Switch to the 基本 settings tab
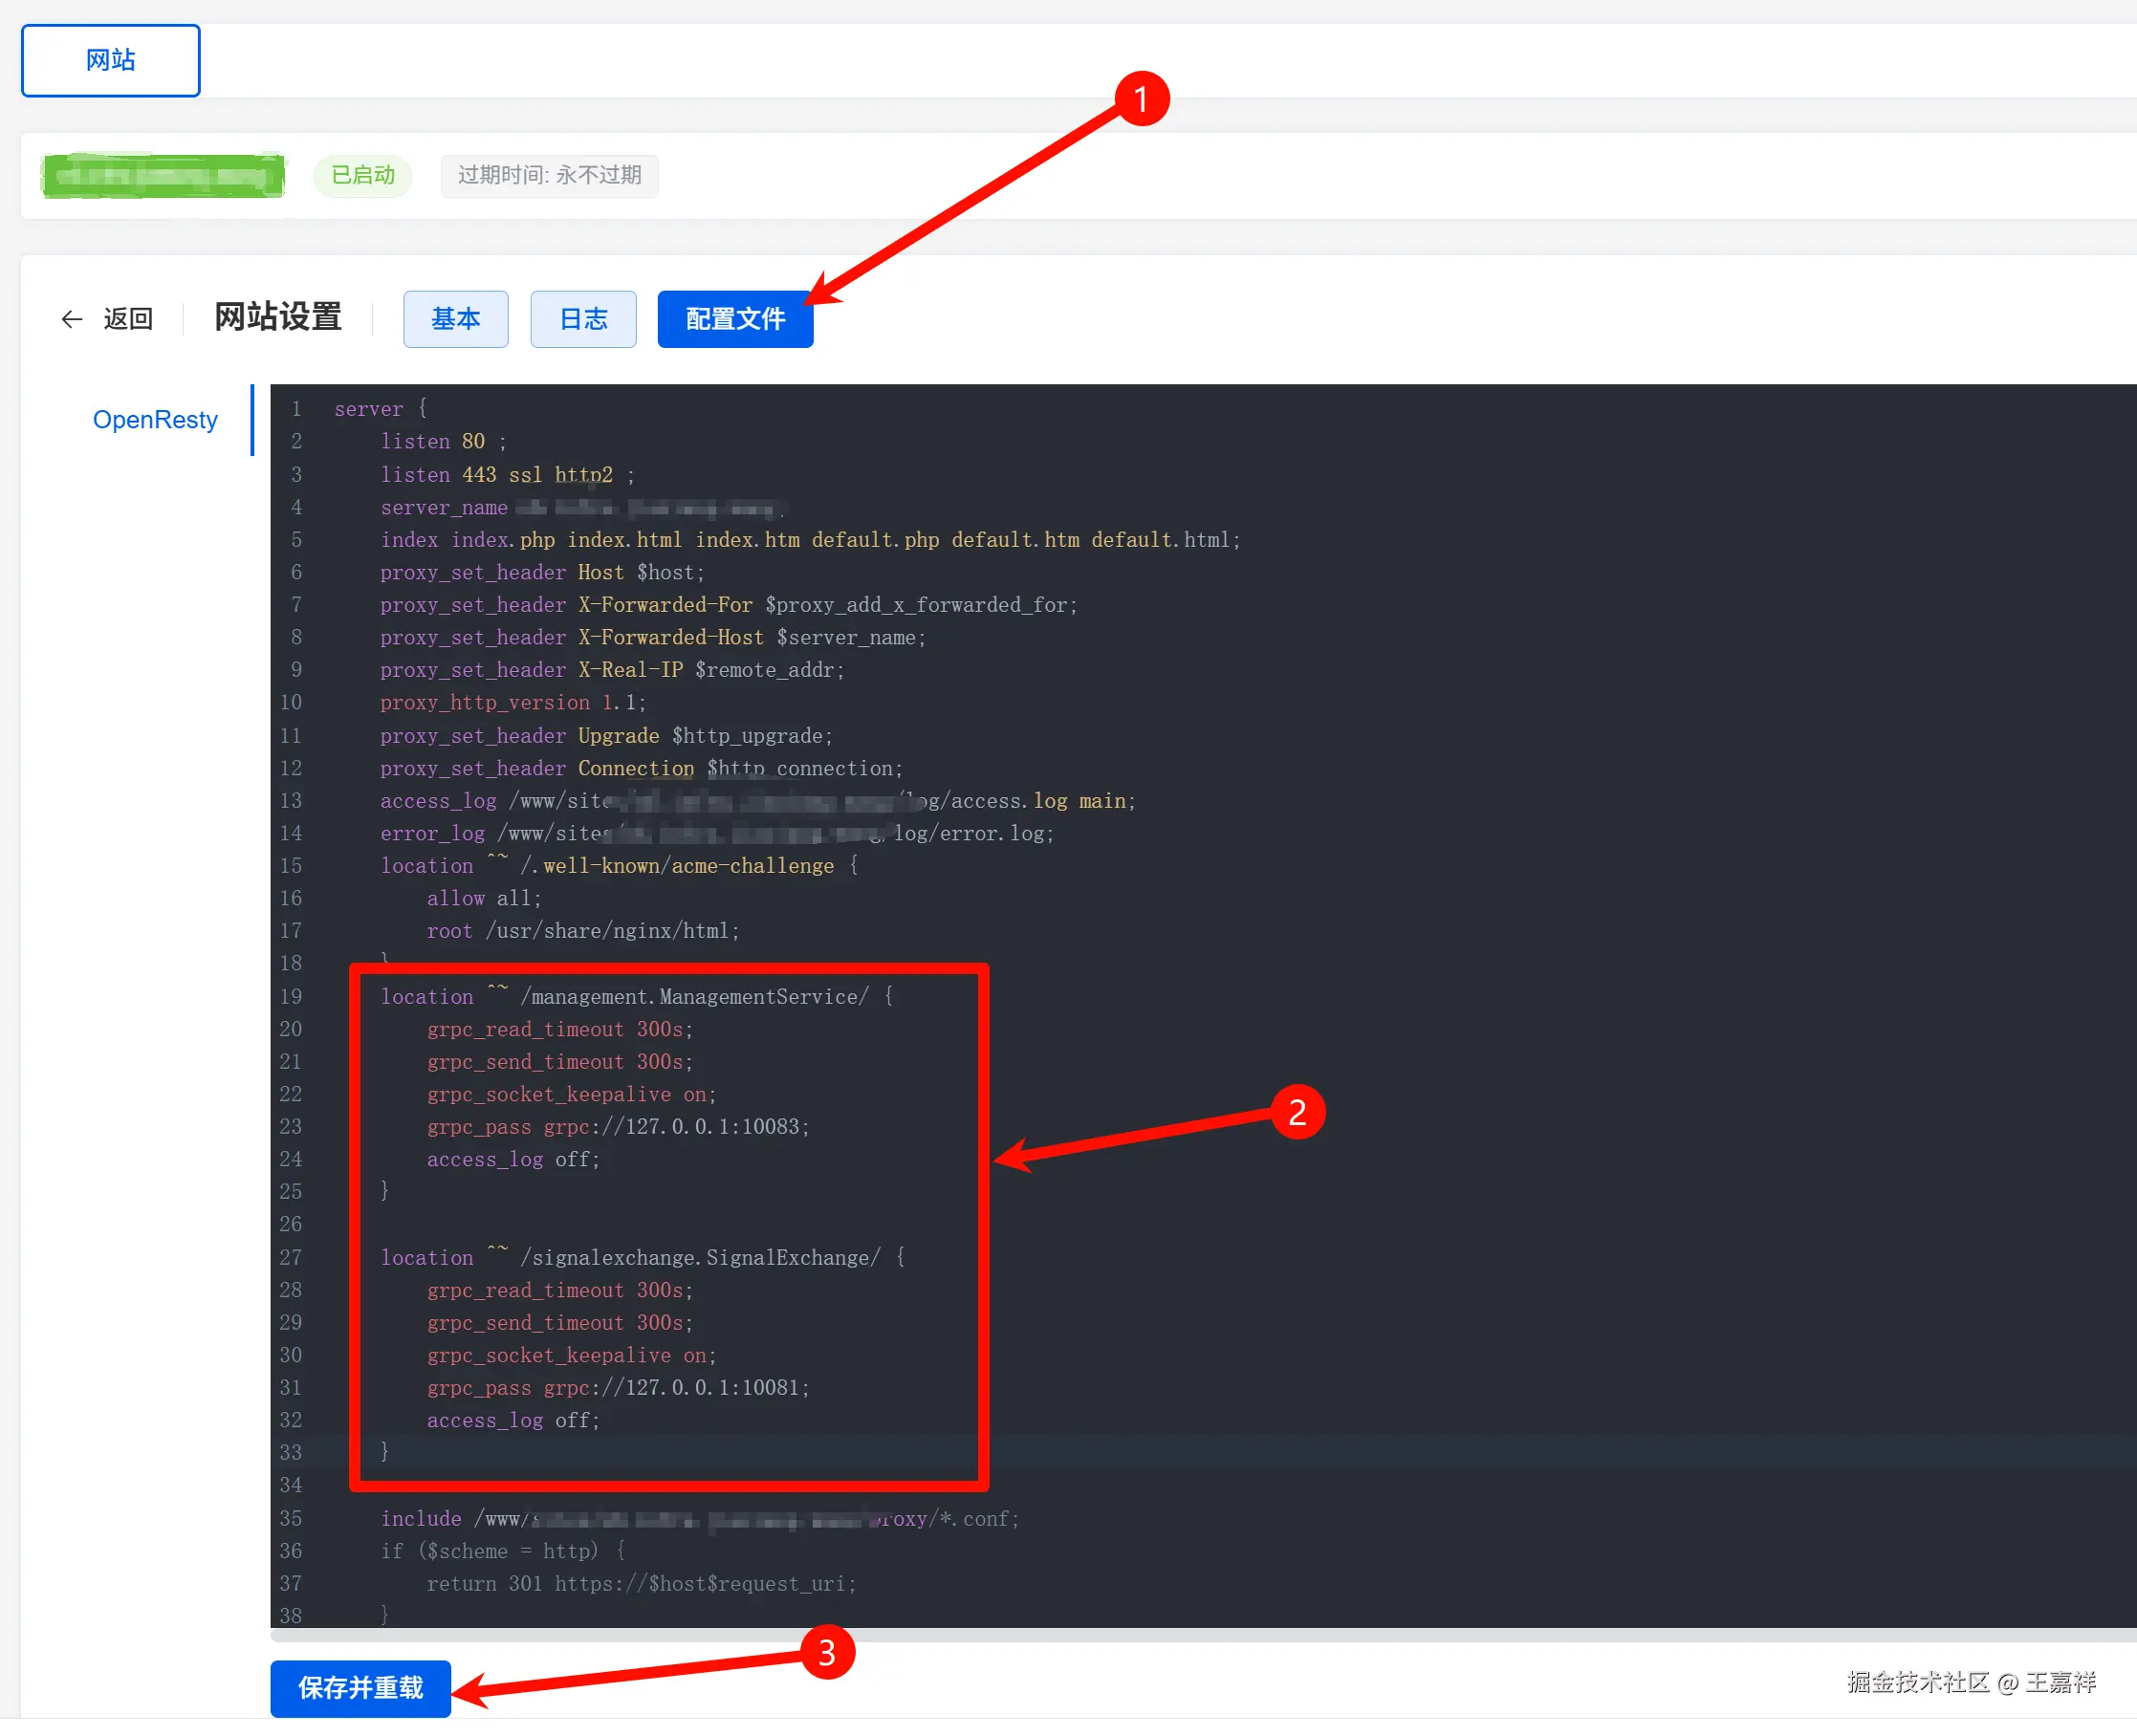The image size is (2137, 1736). click(x=455, y=319)
